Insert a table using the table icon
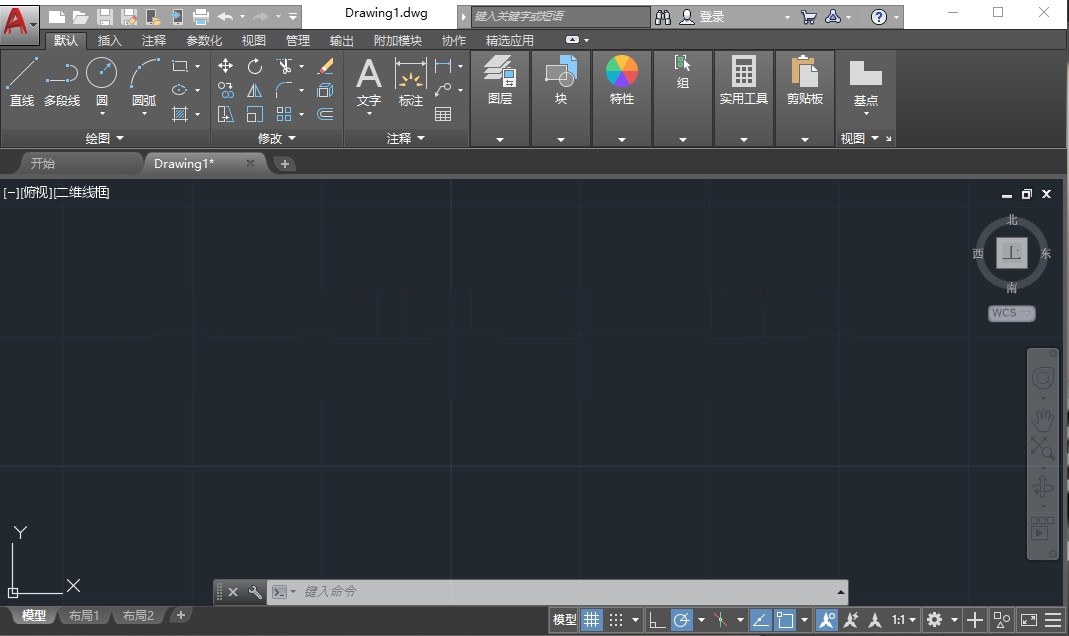The image size is (1069, 636). pos(443,114)
